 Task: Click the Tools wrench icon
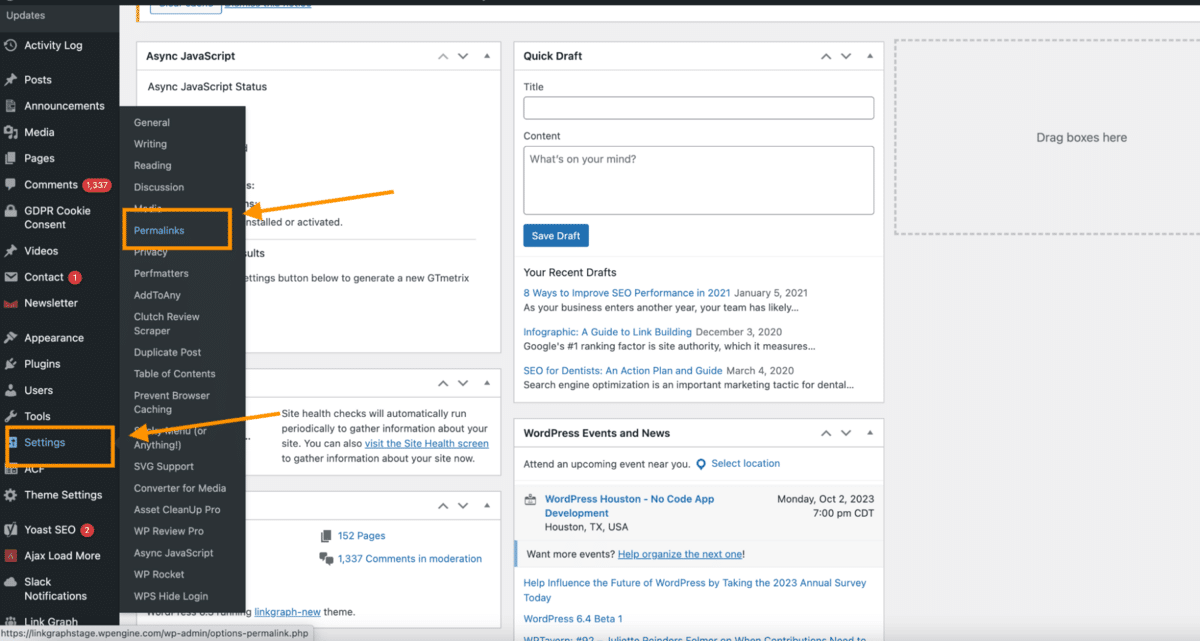point(10,416)
